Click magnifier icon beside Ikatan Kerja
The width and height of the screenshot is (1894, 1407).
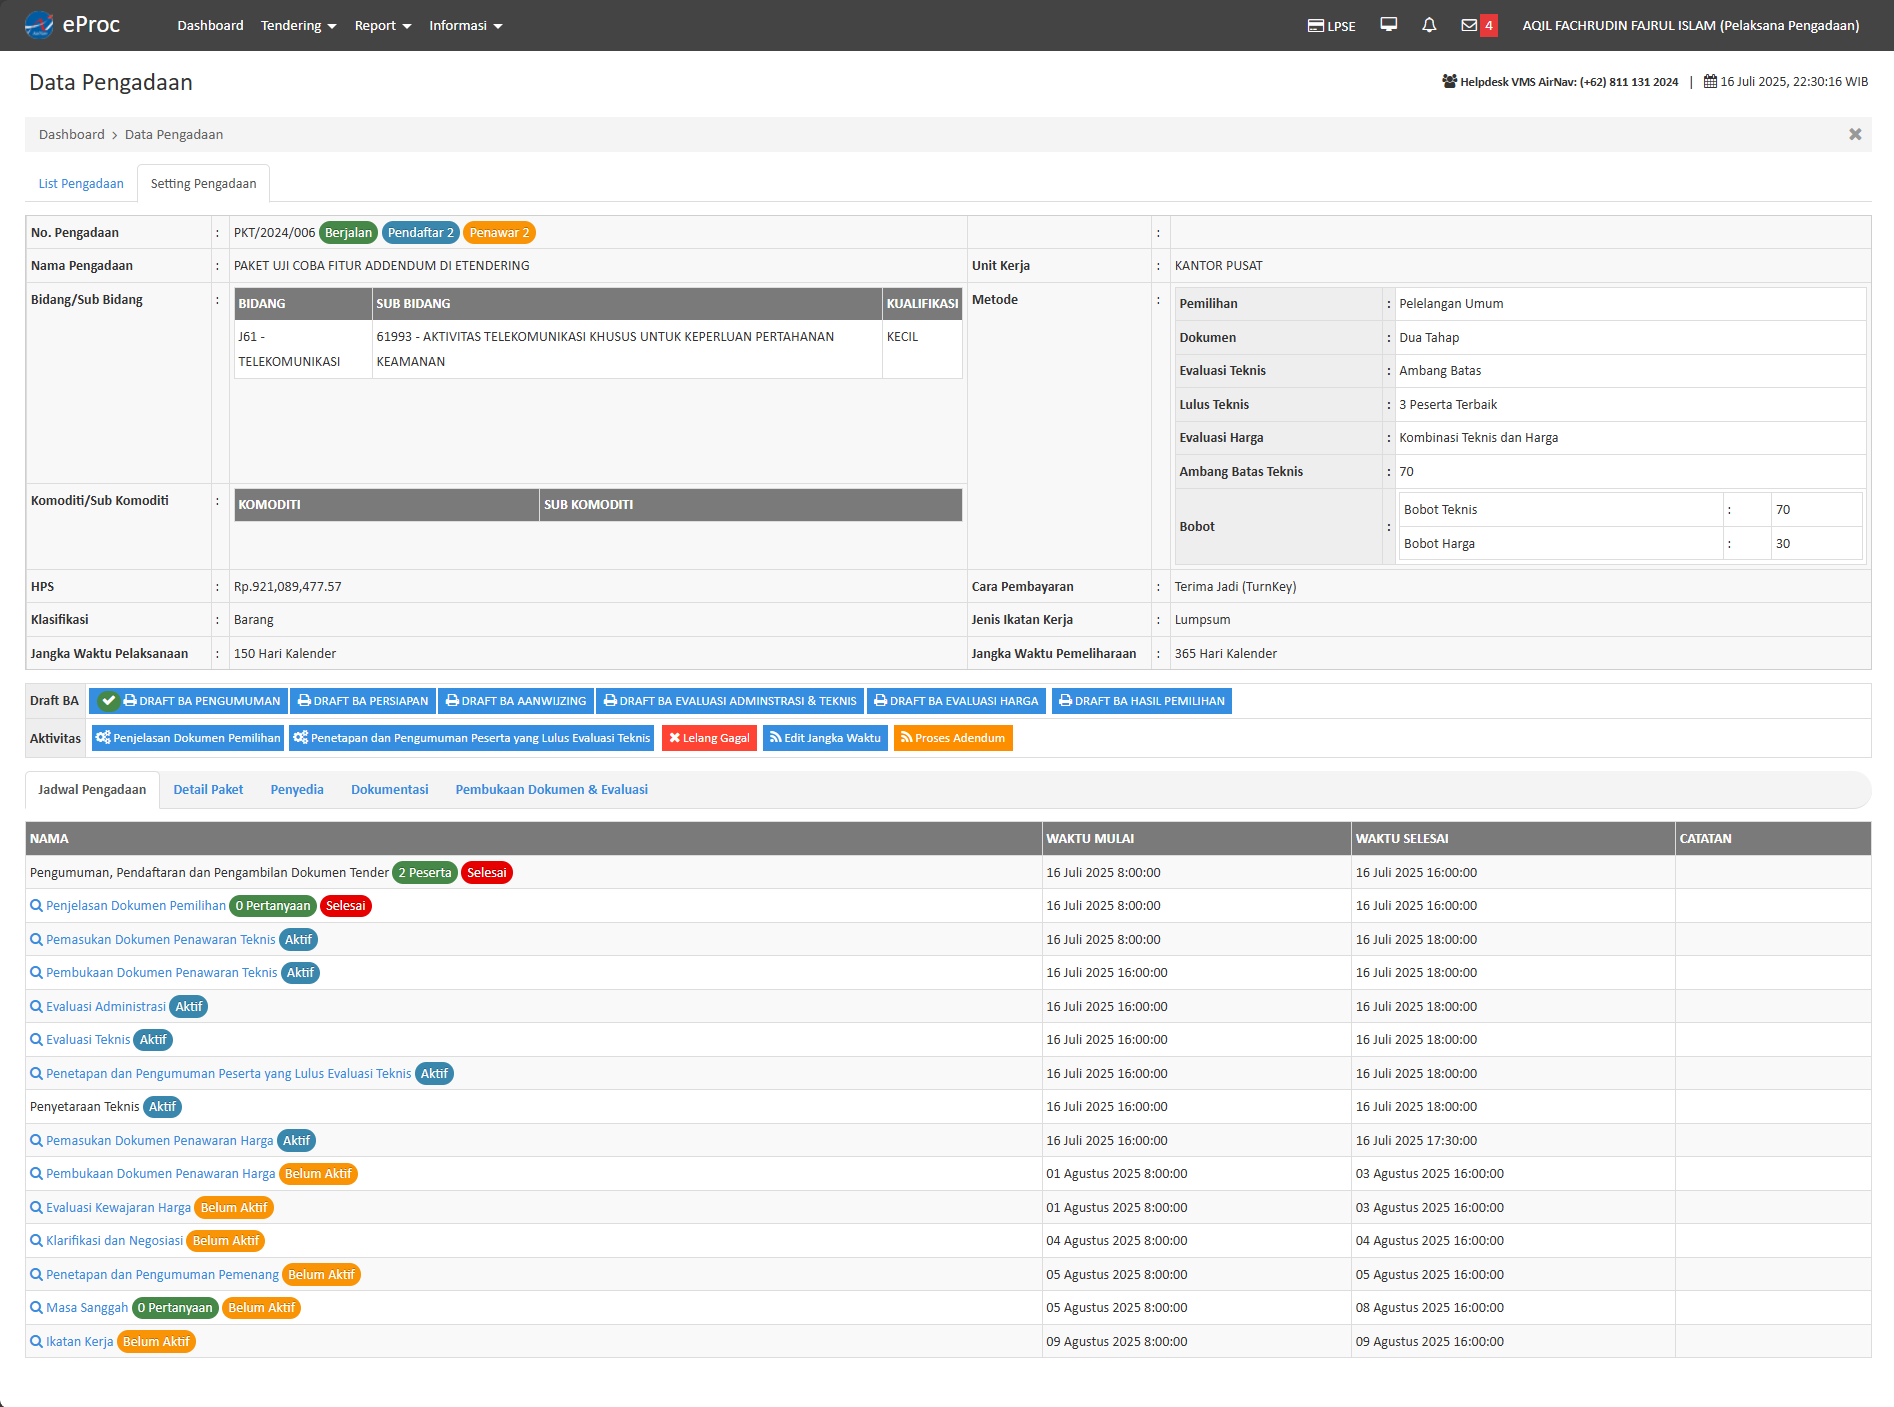pyautogui.click(x=36, y=1342)
